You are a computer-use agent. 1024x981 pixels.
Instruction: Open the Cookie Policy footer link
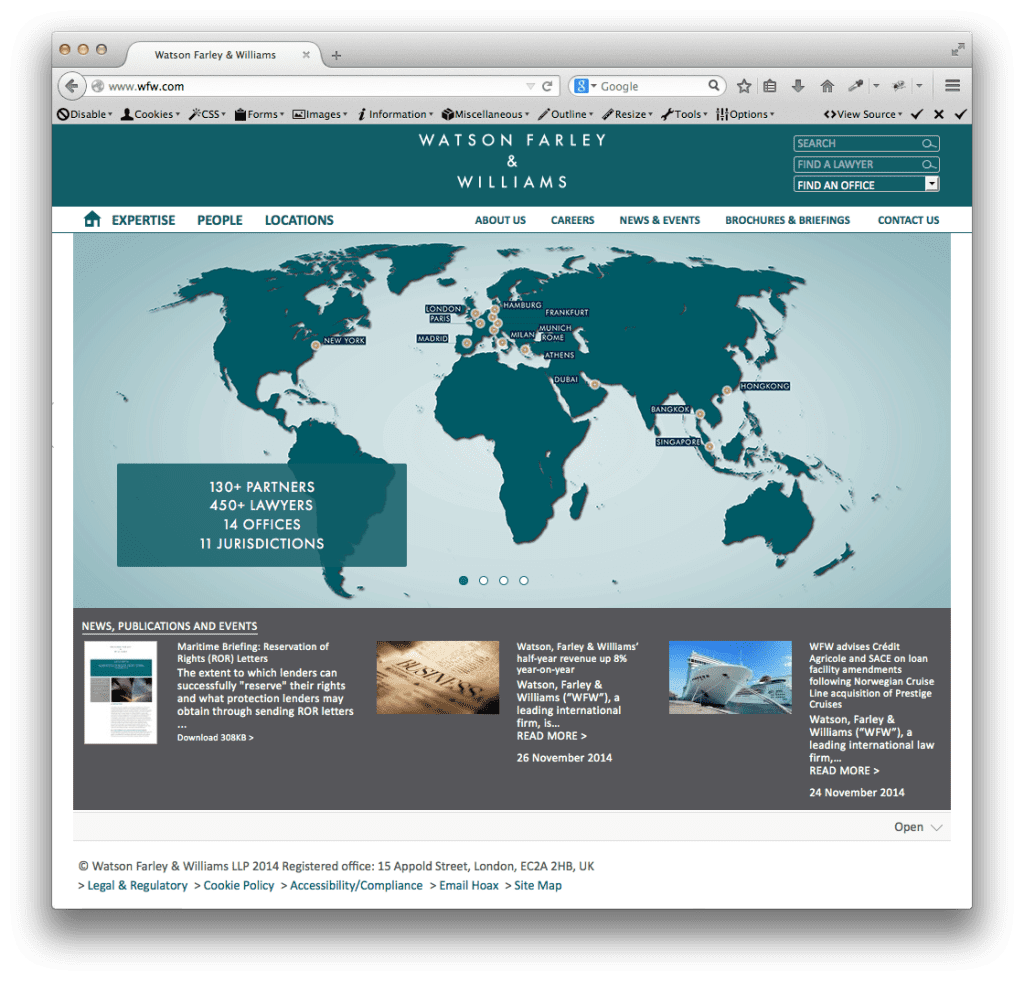pos(238,885)
